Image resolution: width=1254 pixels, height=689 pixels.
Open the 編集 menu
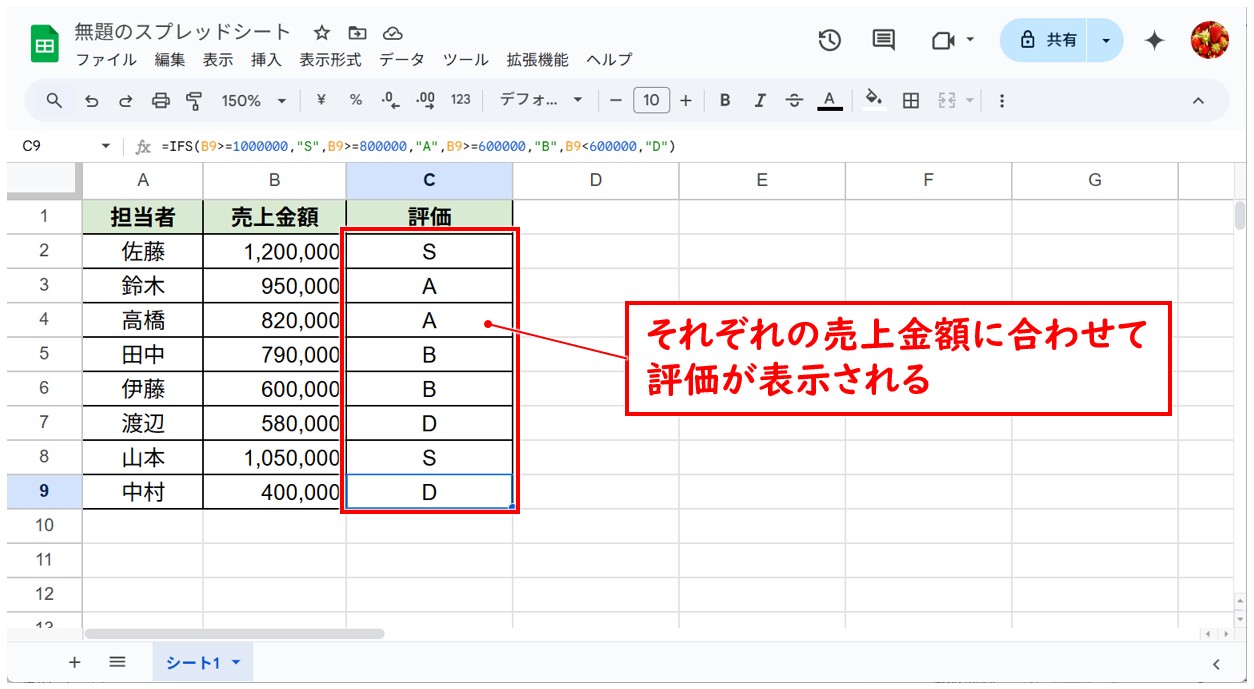coord(170,60)
